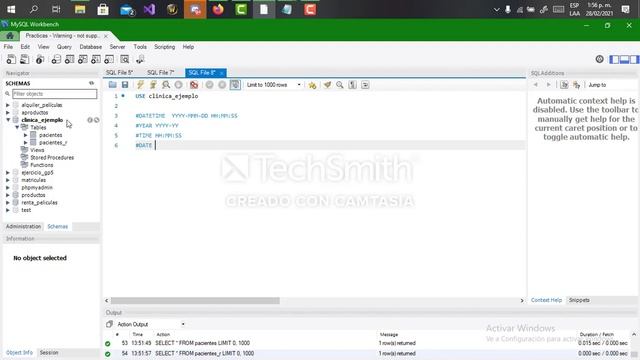Switch to the Administration tab
The width and height of the screenshot is (640, 360).
(23, 227)
